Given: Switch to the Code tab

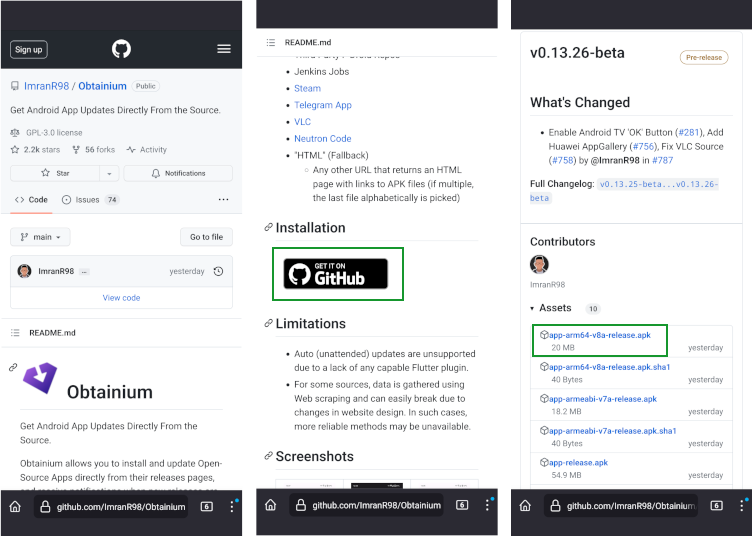Looking at the screenshot, I should click(31, 199).
